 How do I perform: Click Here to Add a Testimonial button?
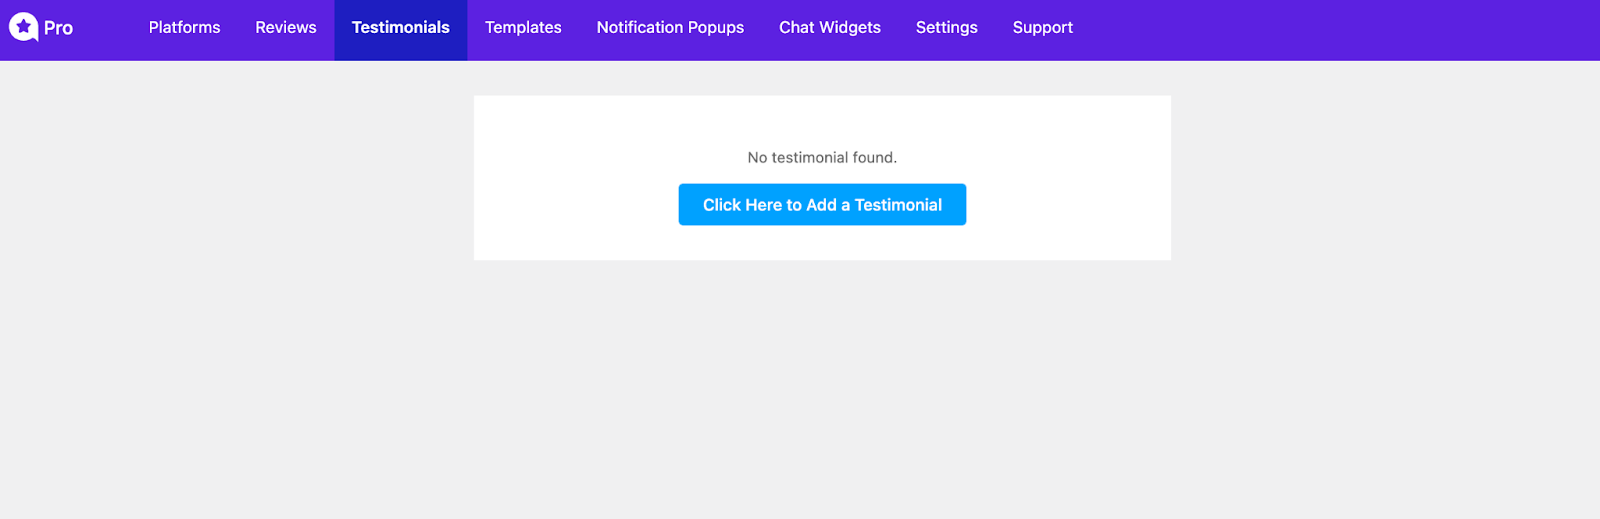point(822,204)
